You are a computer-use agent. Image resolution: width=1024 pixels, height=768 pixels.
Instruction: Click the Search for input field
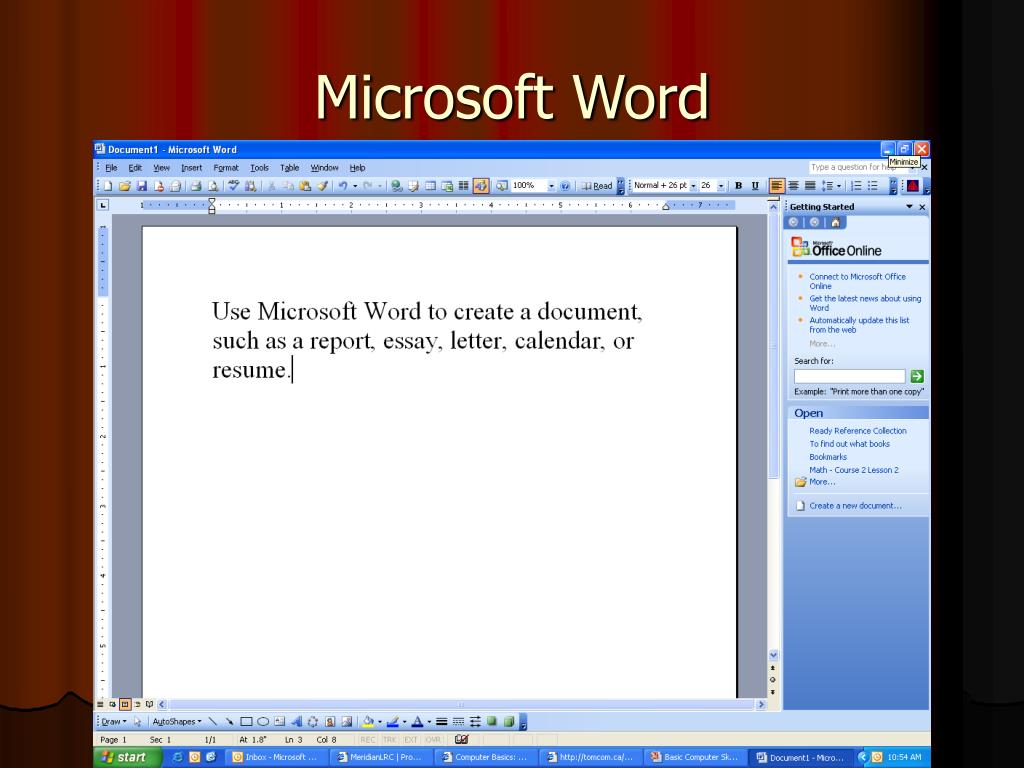pyautogui.click(x=850, y=376)
